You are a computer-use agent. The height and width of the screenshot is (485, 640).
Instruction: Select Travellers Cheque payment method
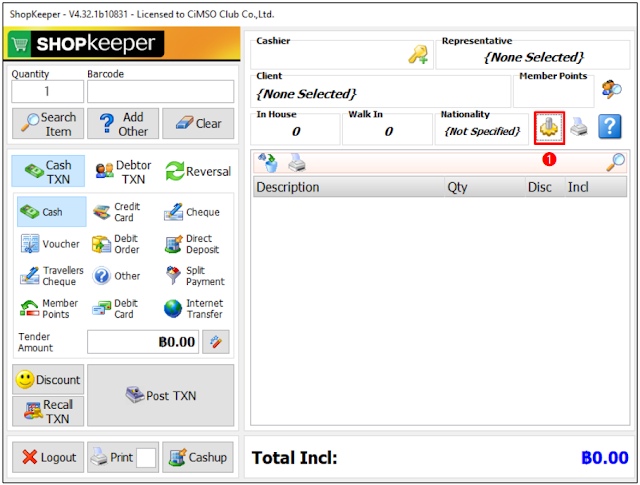pyautogui.click(x=52, y=276)
